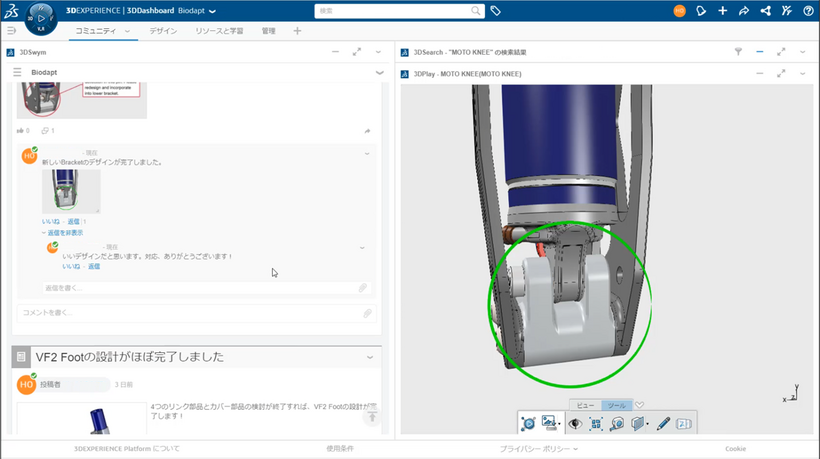Open the Biodapt community menu icon
The image size is (820, 459).
click(x=17, y=72)
